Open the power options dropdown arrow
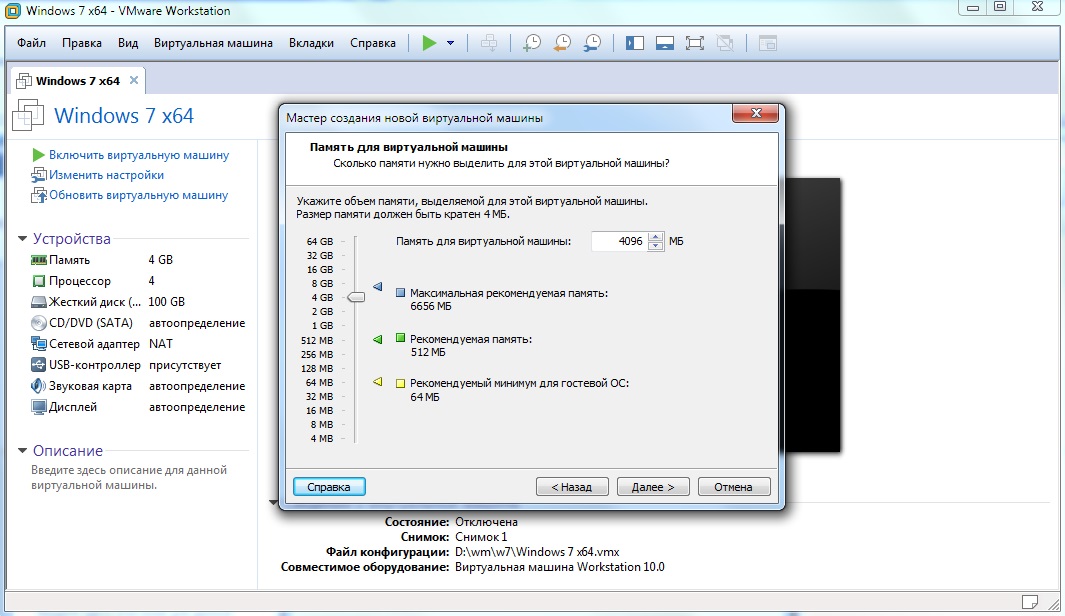Screen dimensions: 1065x616 [x=450, y=43]
